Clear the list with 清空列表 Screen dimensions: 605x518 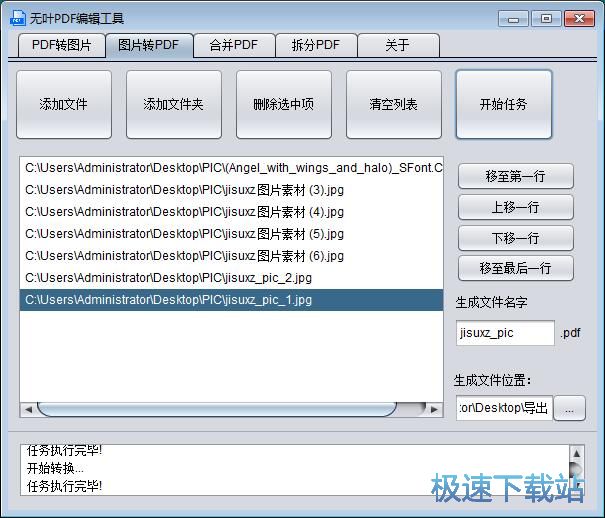tap(394, 104)
